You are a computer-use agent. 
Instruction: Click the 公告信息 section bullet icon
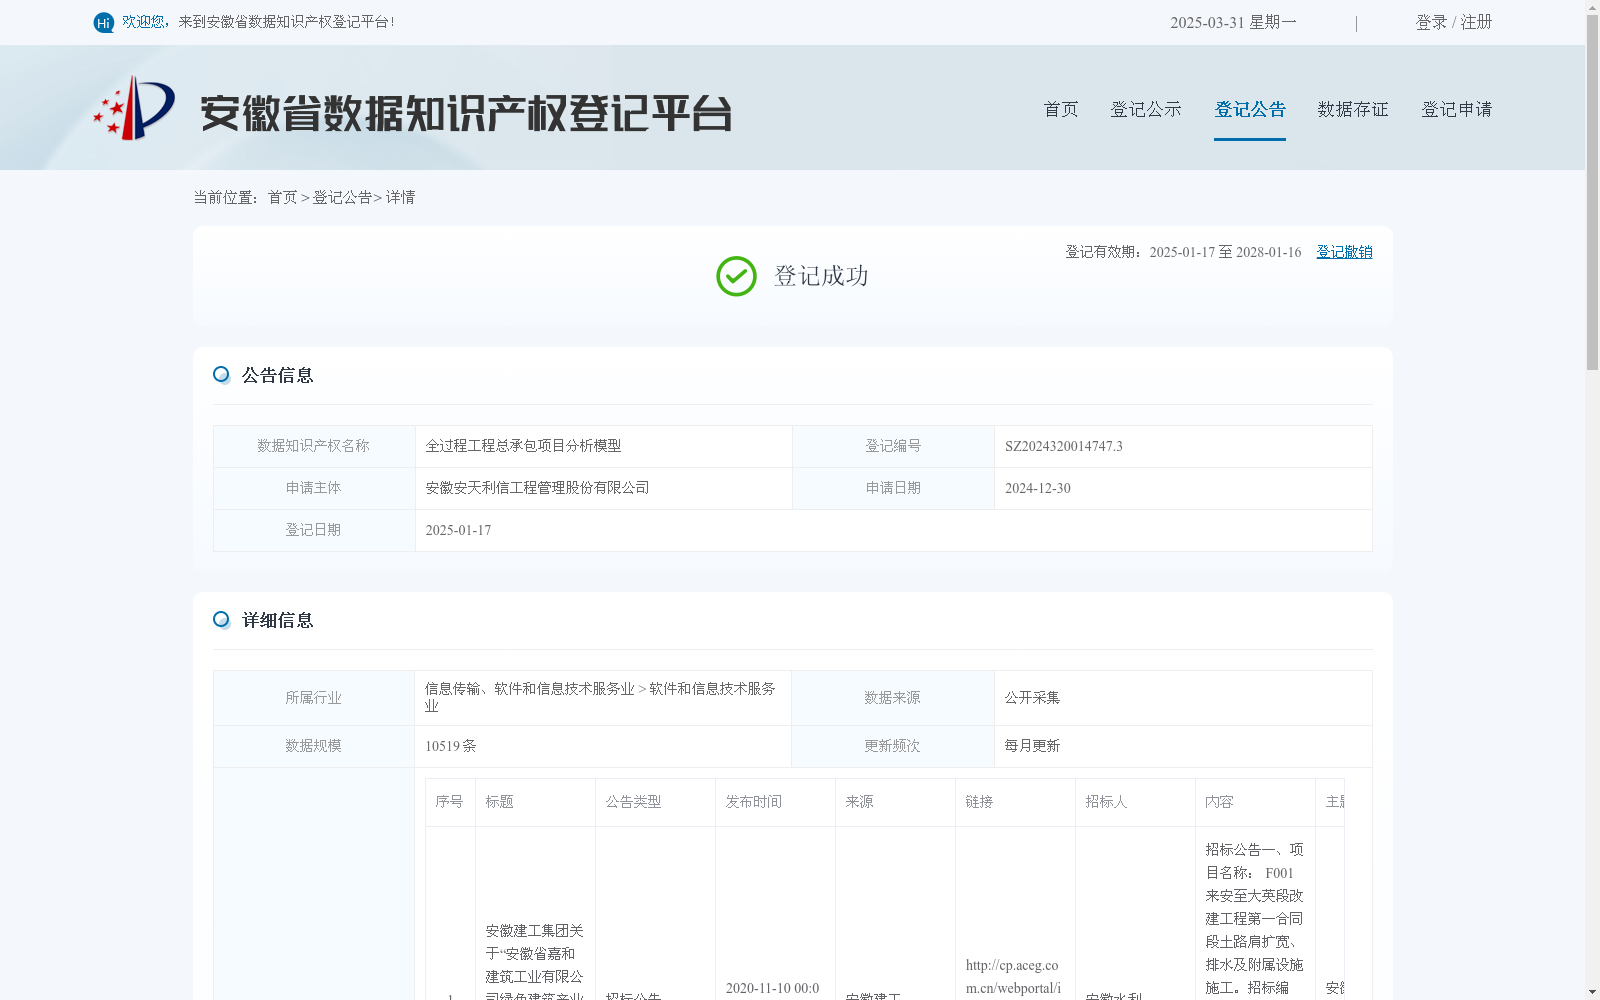coord(221,375)
